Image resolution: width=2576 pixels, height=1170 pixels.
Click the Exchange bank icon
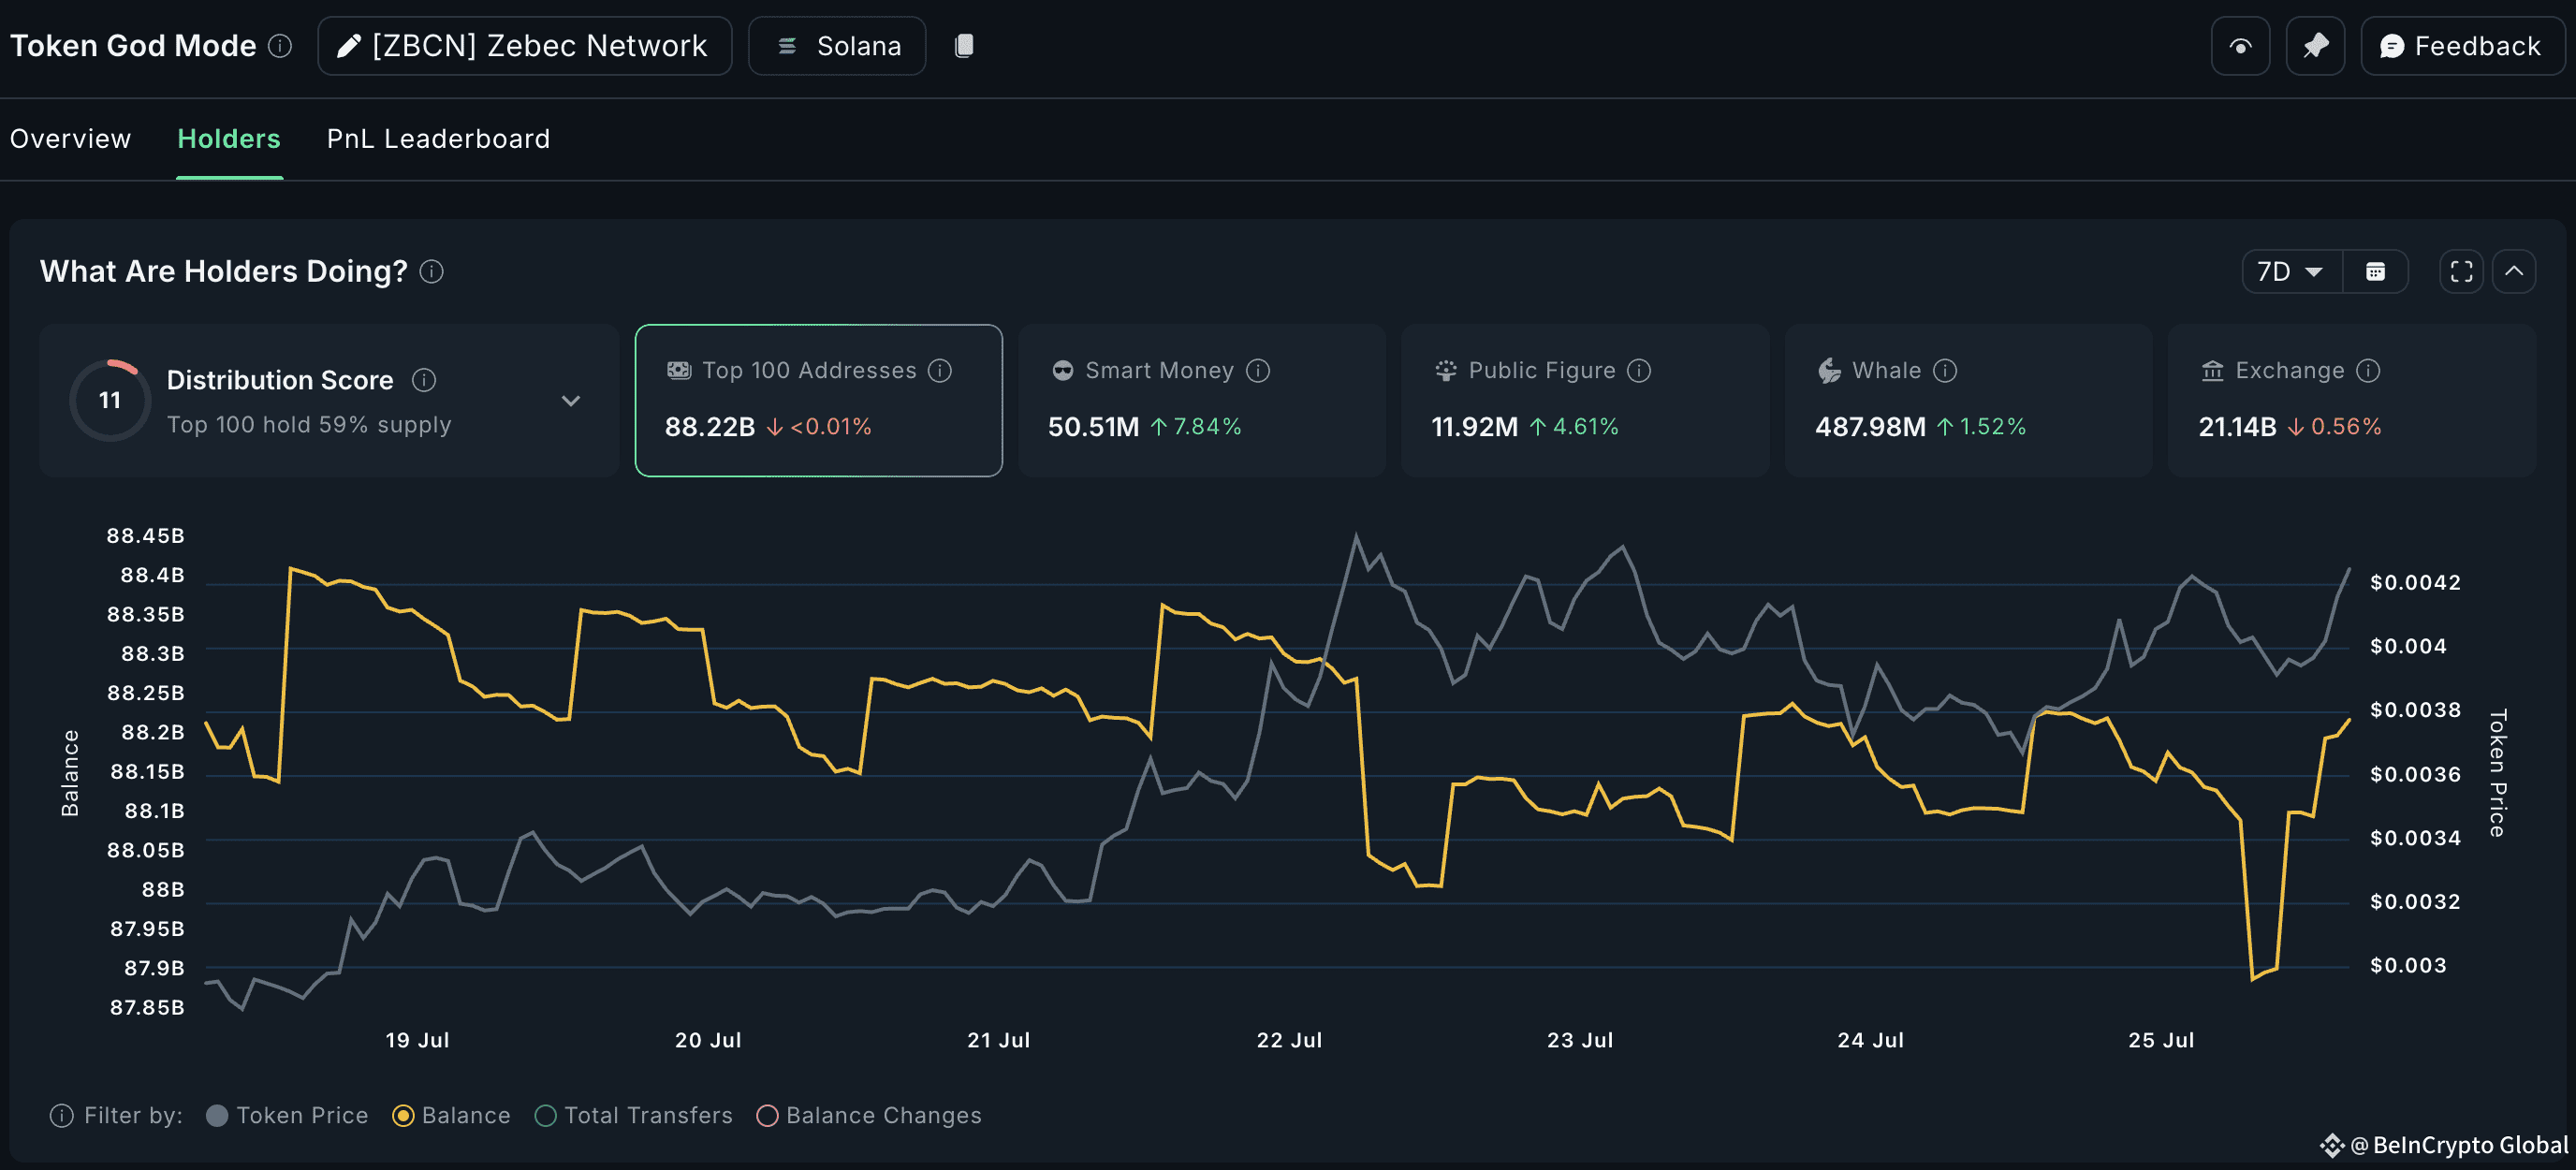(2212, 371)
